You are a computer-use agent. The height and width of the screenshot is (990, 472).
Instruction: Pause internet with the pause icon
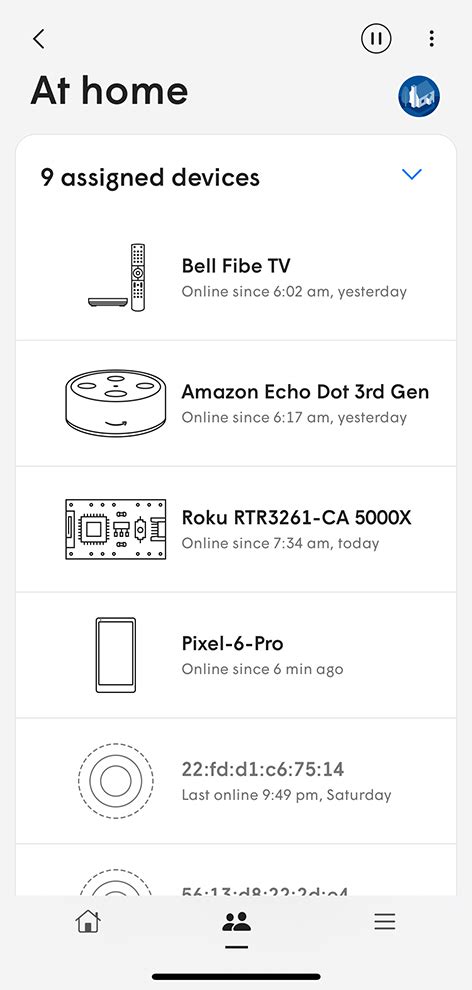[x=376, y=39]
